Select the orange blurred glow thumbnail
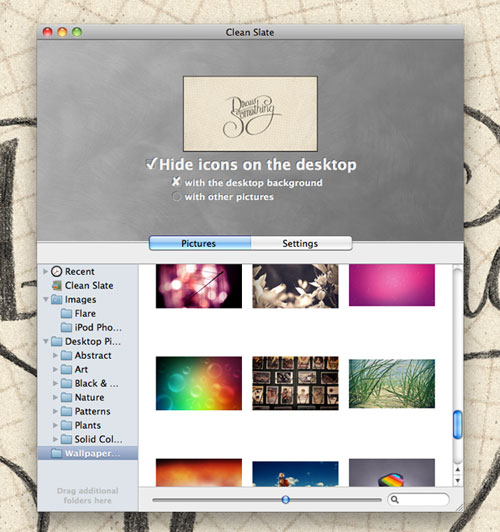The image size is (500, 532). tap(199, 473)
